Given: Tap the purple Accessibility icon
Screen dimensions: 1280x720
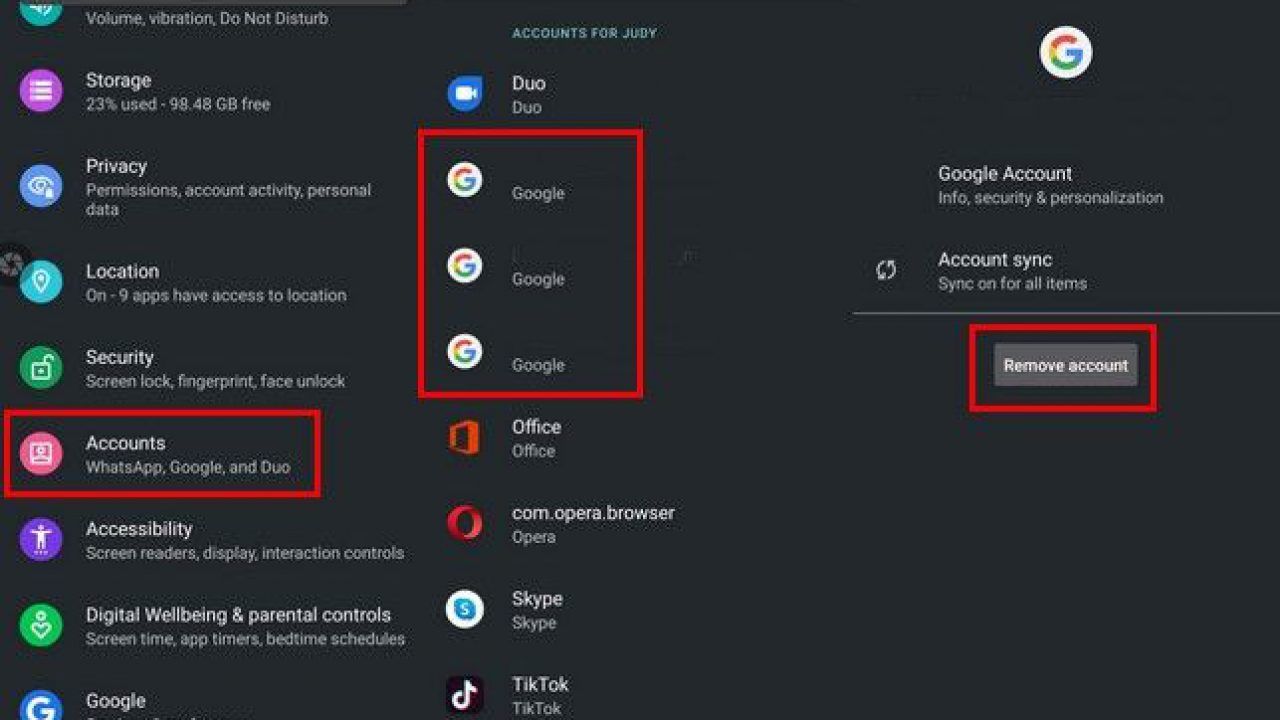Looking at the screenshot, I should (x=41, y=539).
